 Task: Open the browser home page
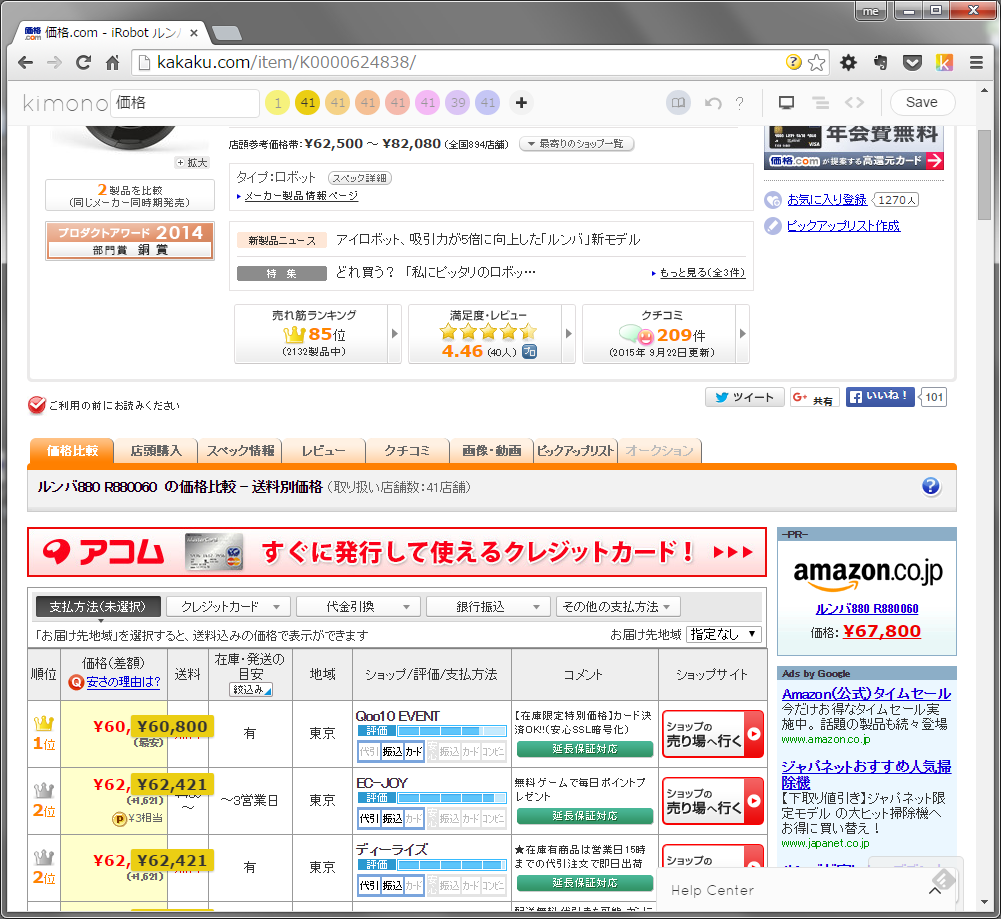(x=112, y=63)
